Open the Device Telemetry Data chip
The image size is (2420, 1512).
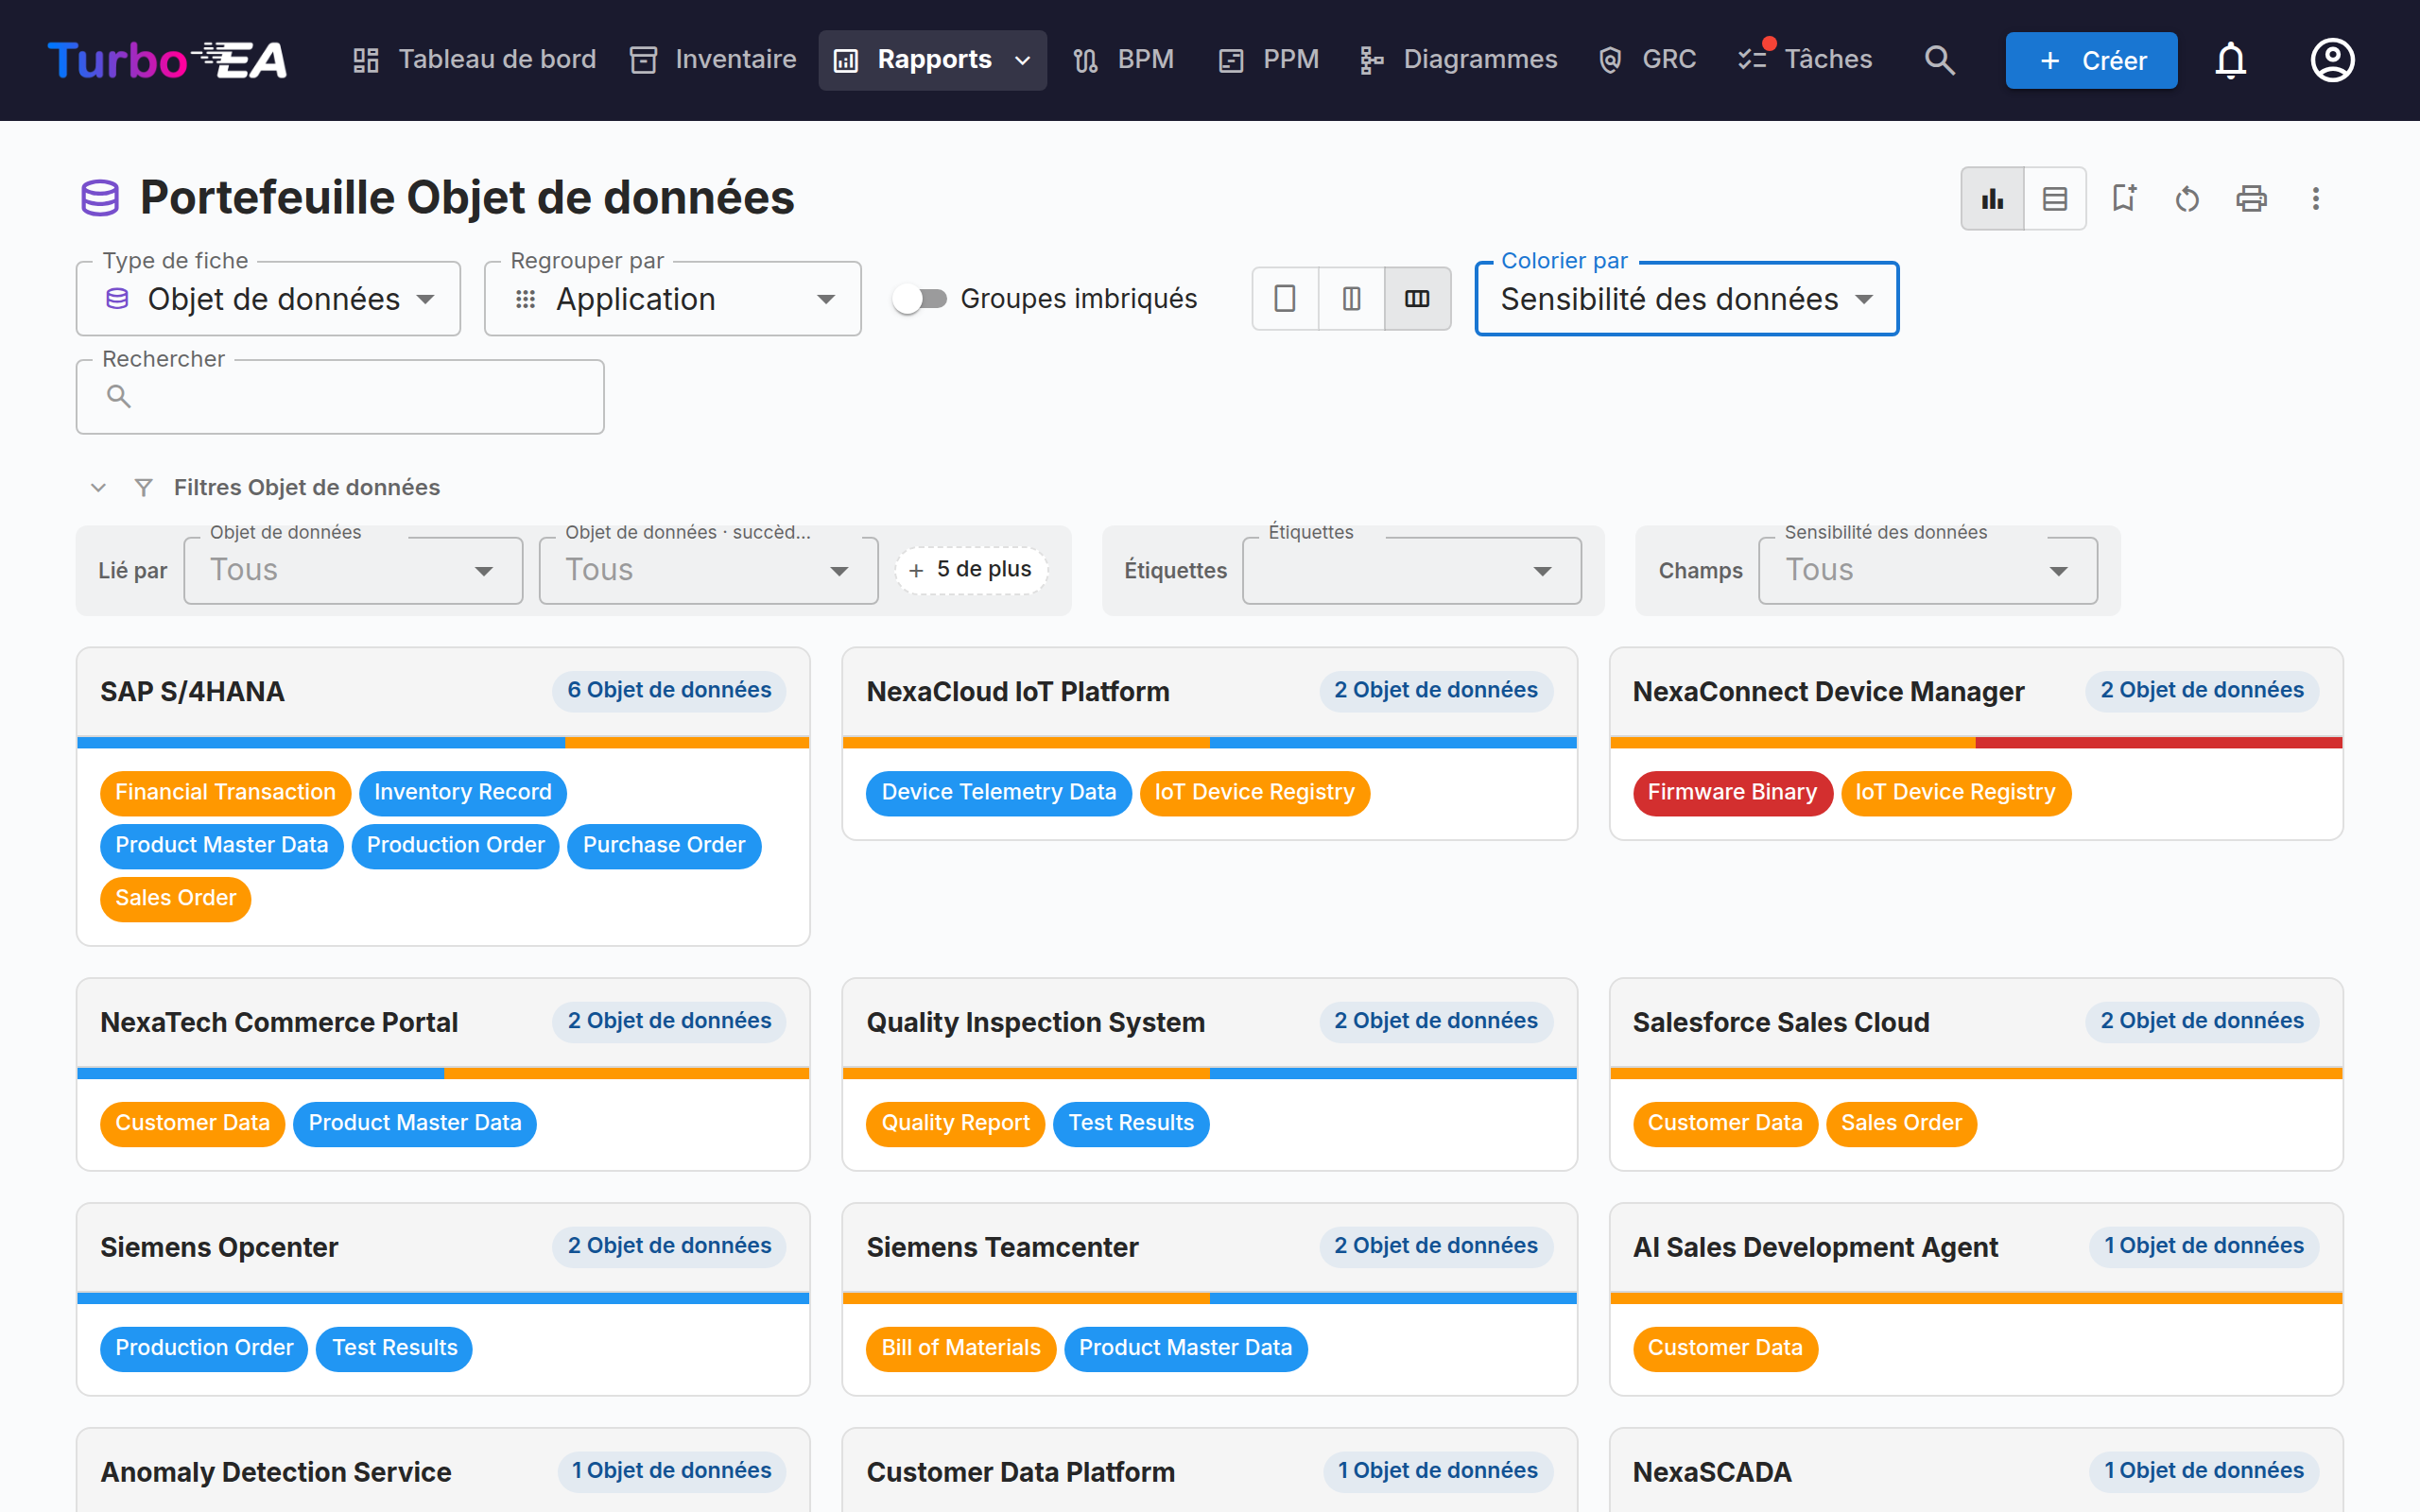point(998,793)
